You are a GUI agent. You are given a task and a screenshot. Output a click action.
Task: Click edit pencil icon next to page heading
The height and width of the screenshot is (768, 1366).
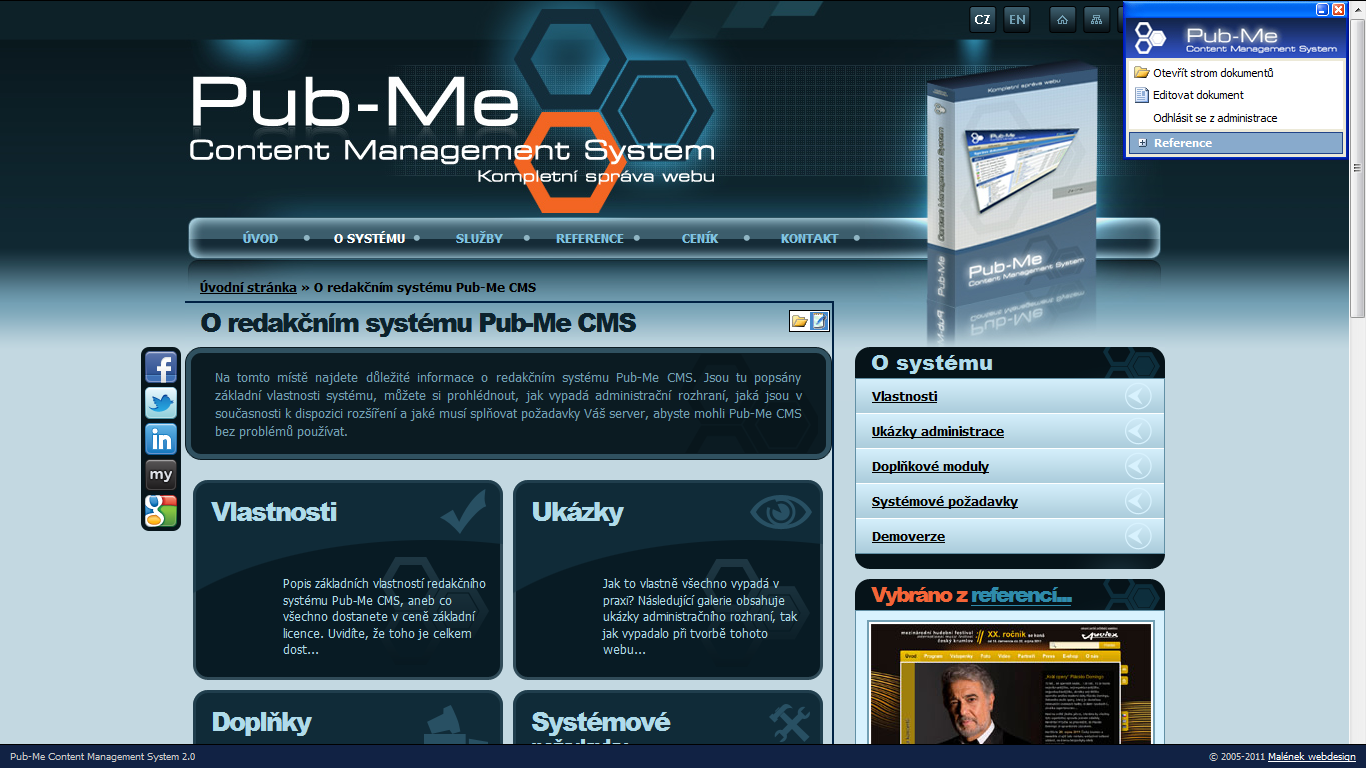pos(819,321)
